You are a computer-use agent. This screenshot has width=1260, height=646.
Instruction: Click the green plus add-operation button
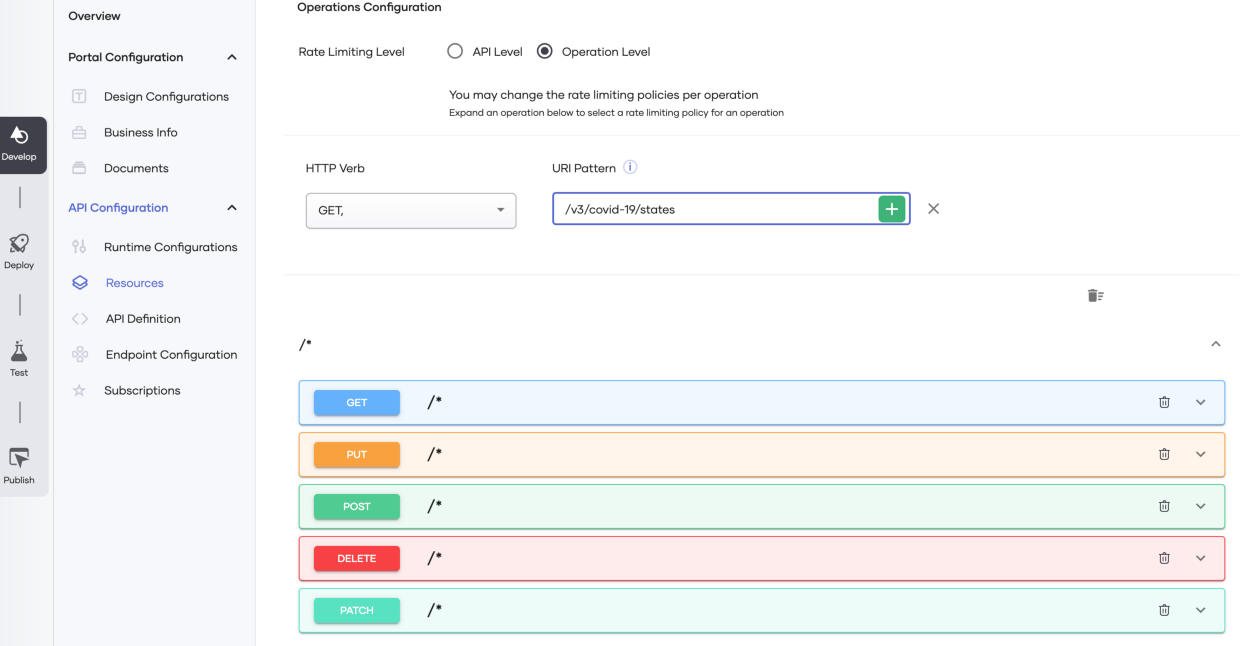(892, 209)
